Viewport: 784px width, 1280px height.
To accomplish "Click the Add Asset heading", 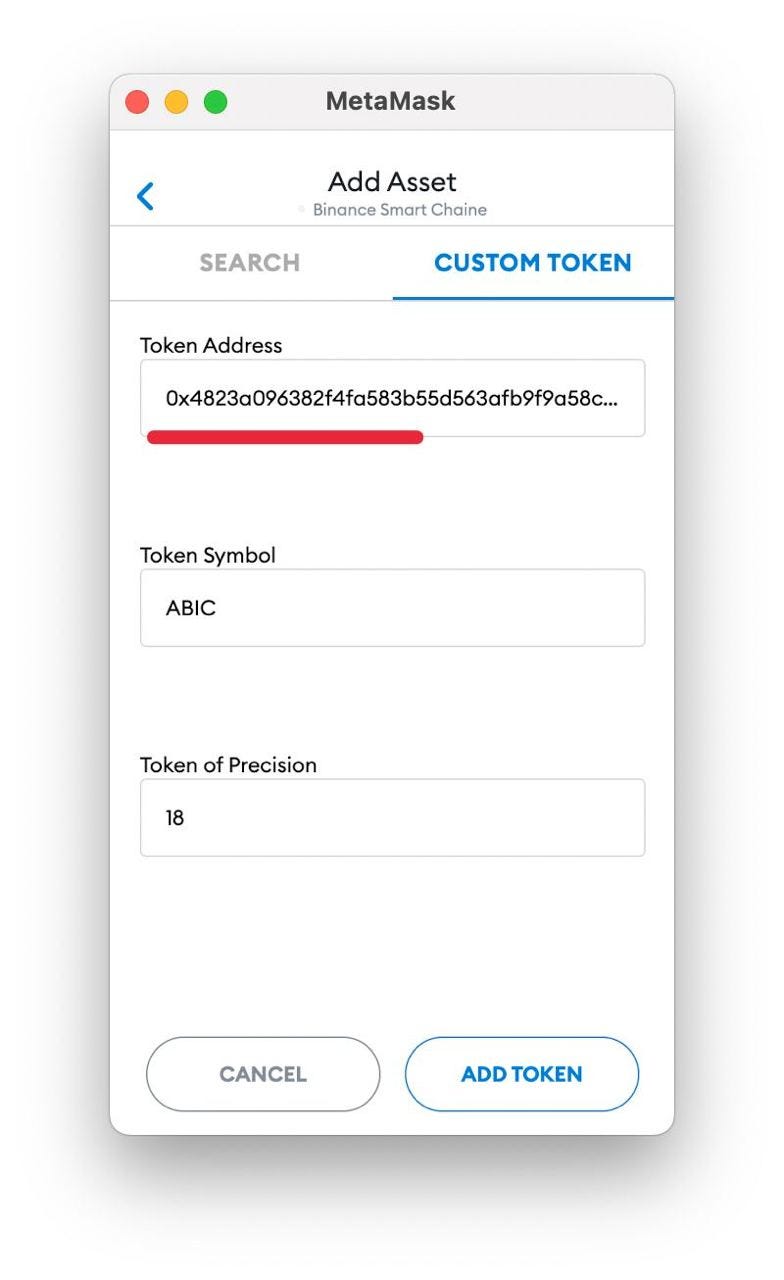I will [x=392, y=182].
